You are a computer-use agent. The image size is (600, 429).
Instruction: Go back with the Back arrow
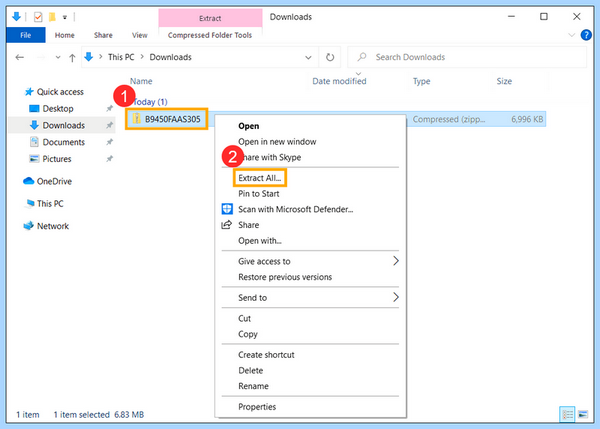(20, 57)
